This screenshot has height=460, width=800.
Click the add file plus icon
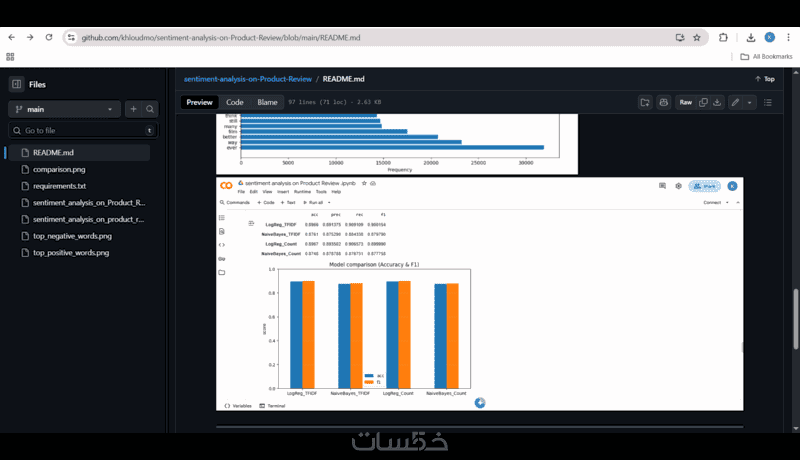click(133, 109)
